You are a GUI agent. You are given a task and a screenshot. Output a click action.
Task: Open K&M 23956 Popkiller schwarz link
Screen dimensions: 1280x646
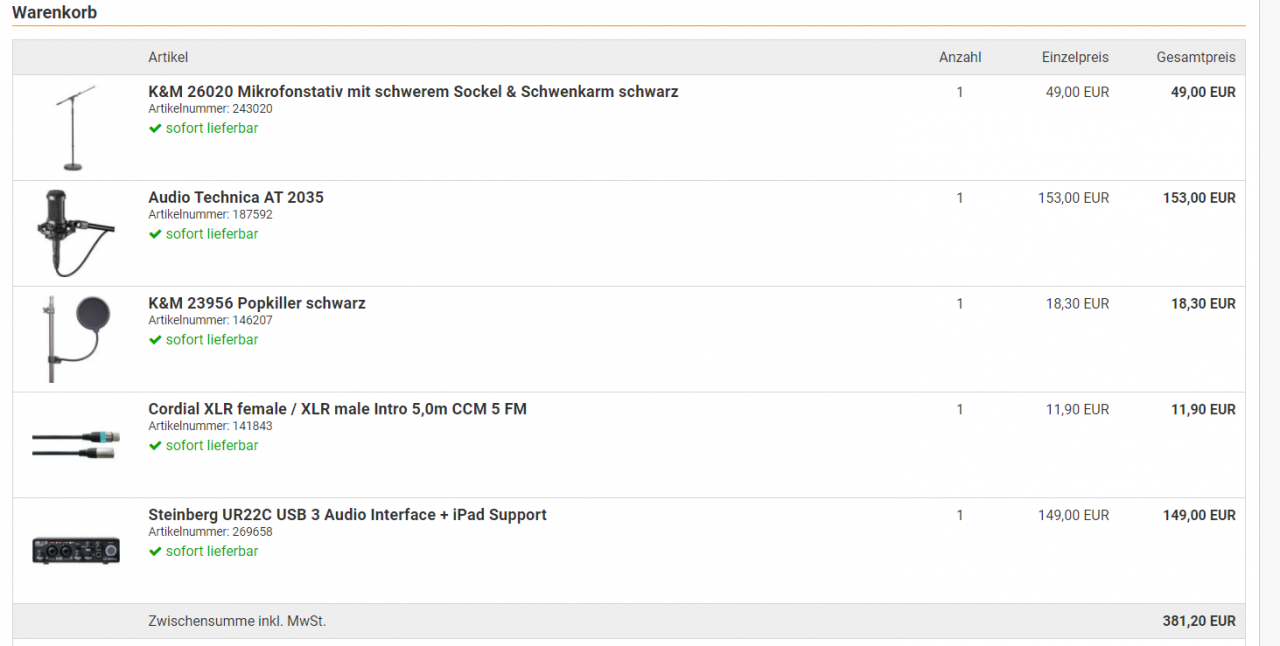tap(257, 303)
